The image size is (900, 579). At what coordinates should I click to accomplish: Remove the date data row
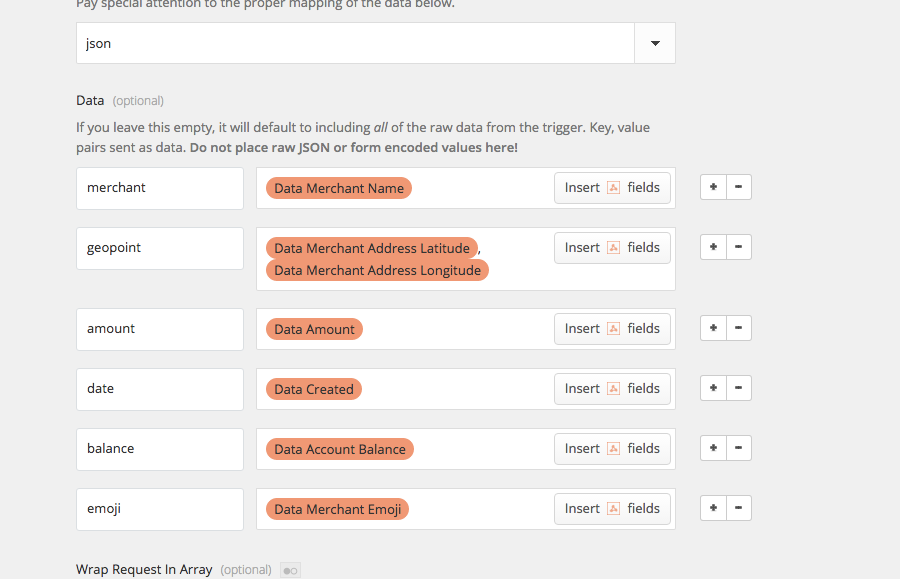[739, 388]
